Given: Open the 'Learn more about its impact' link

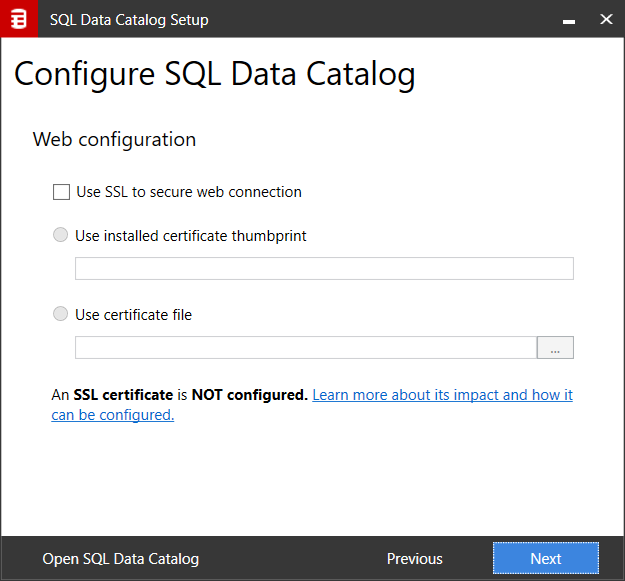Looking at the screenshot, I should (x=442, y=395).
